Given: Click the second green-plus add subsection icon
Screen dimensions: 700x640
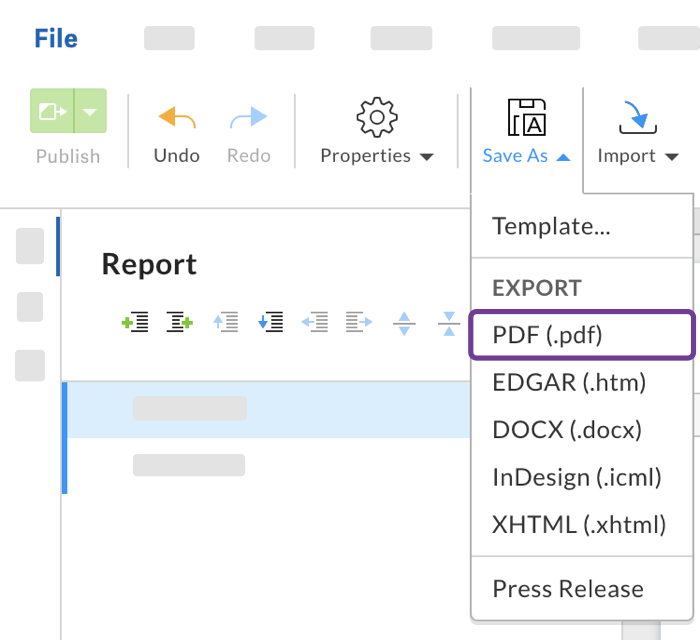Looking at the screenshot, I should [179, 322].
